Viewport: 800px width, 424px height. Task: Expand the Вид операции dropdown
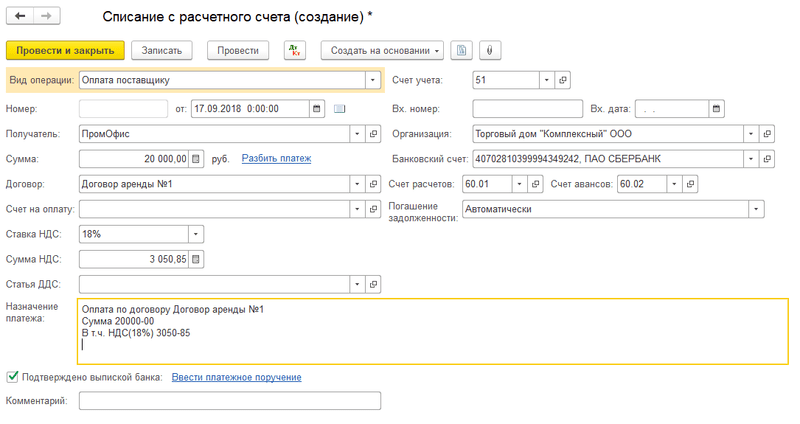373,80
